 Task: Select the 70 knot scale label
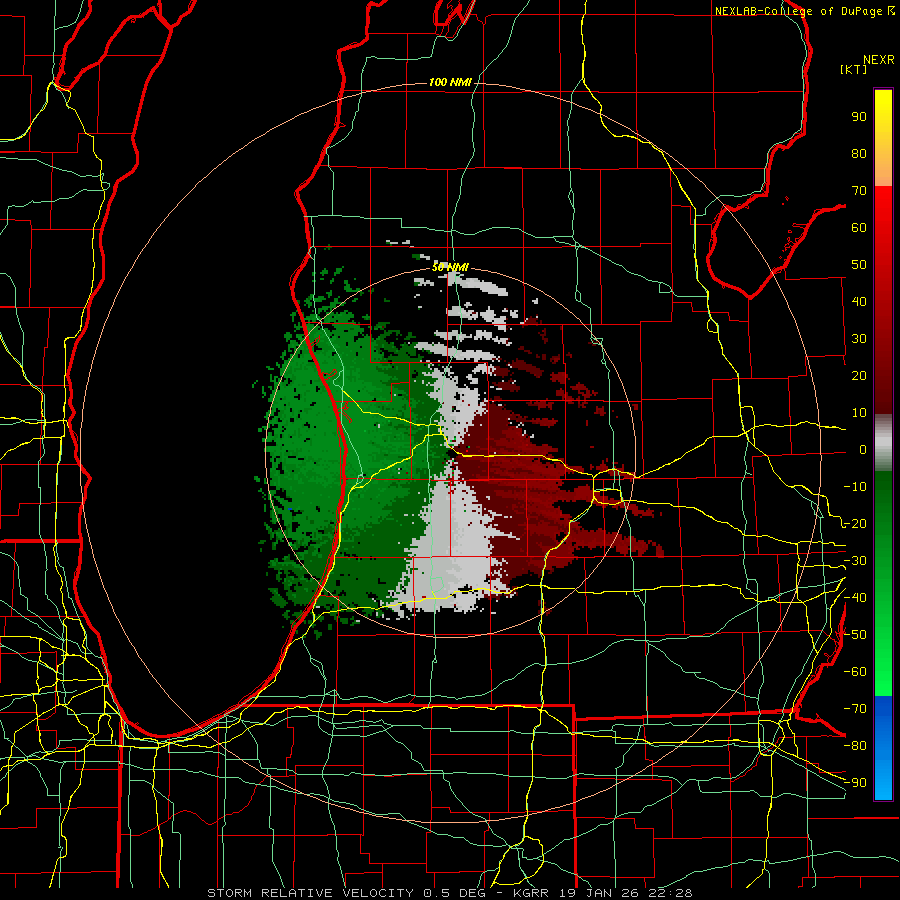(x=859, y=191)
